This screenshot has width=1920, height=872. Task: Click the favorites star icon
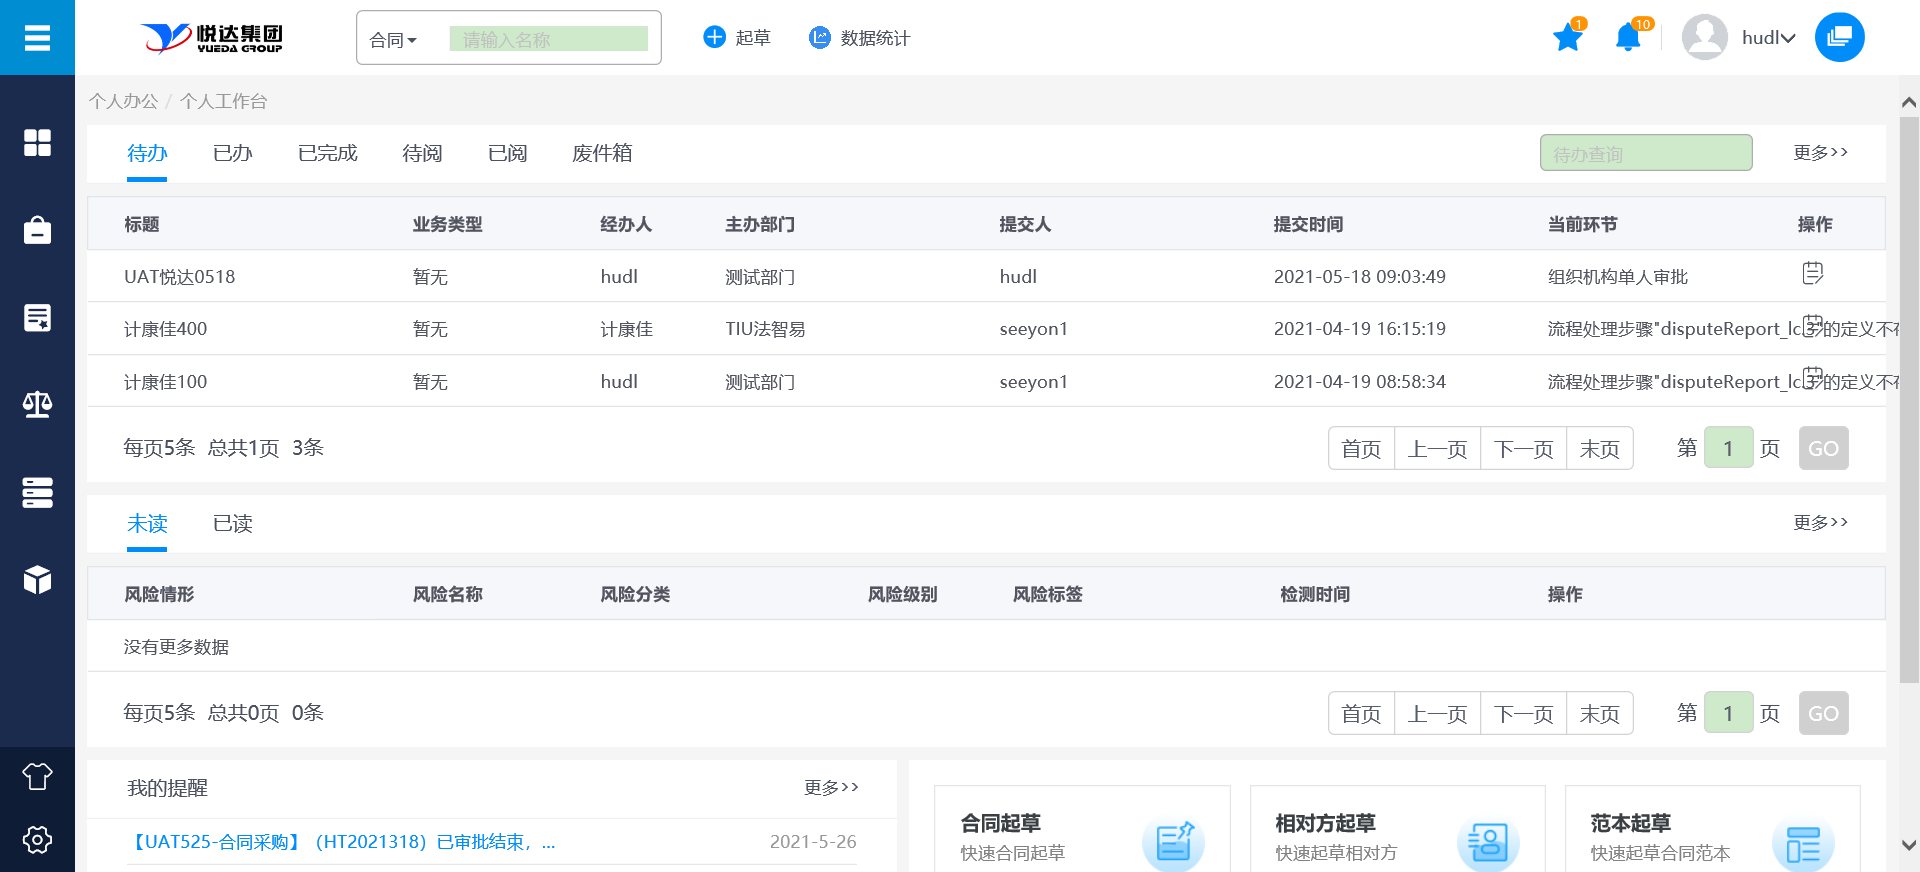1567,39
